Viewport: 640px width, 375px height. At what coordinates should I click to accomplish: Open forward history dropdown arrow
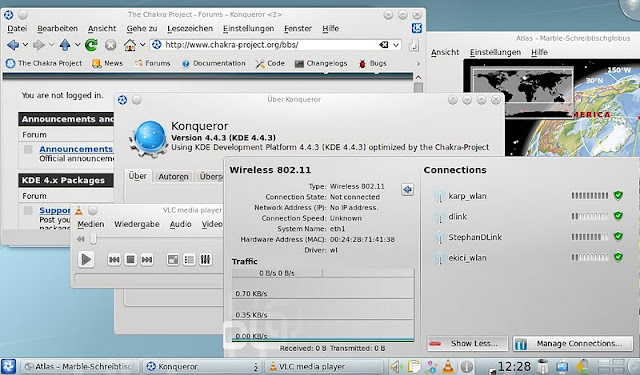coord(51,45)
